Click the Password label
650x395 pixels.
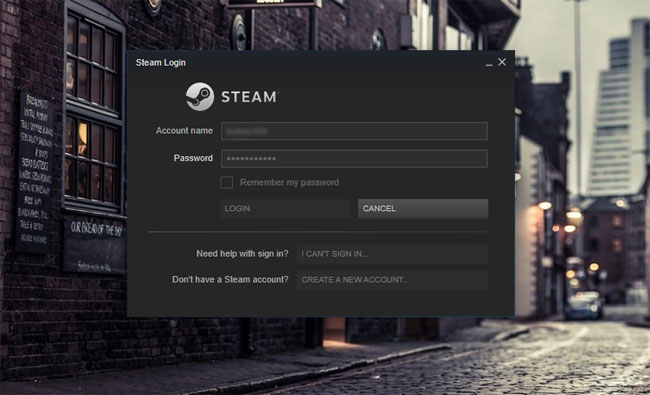193,158
